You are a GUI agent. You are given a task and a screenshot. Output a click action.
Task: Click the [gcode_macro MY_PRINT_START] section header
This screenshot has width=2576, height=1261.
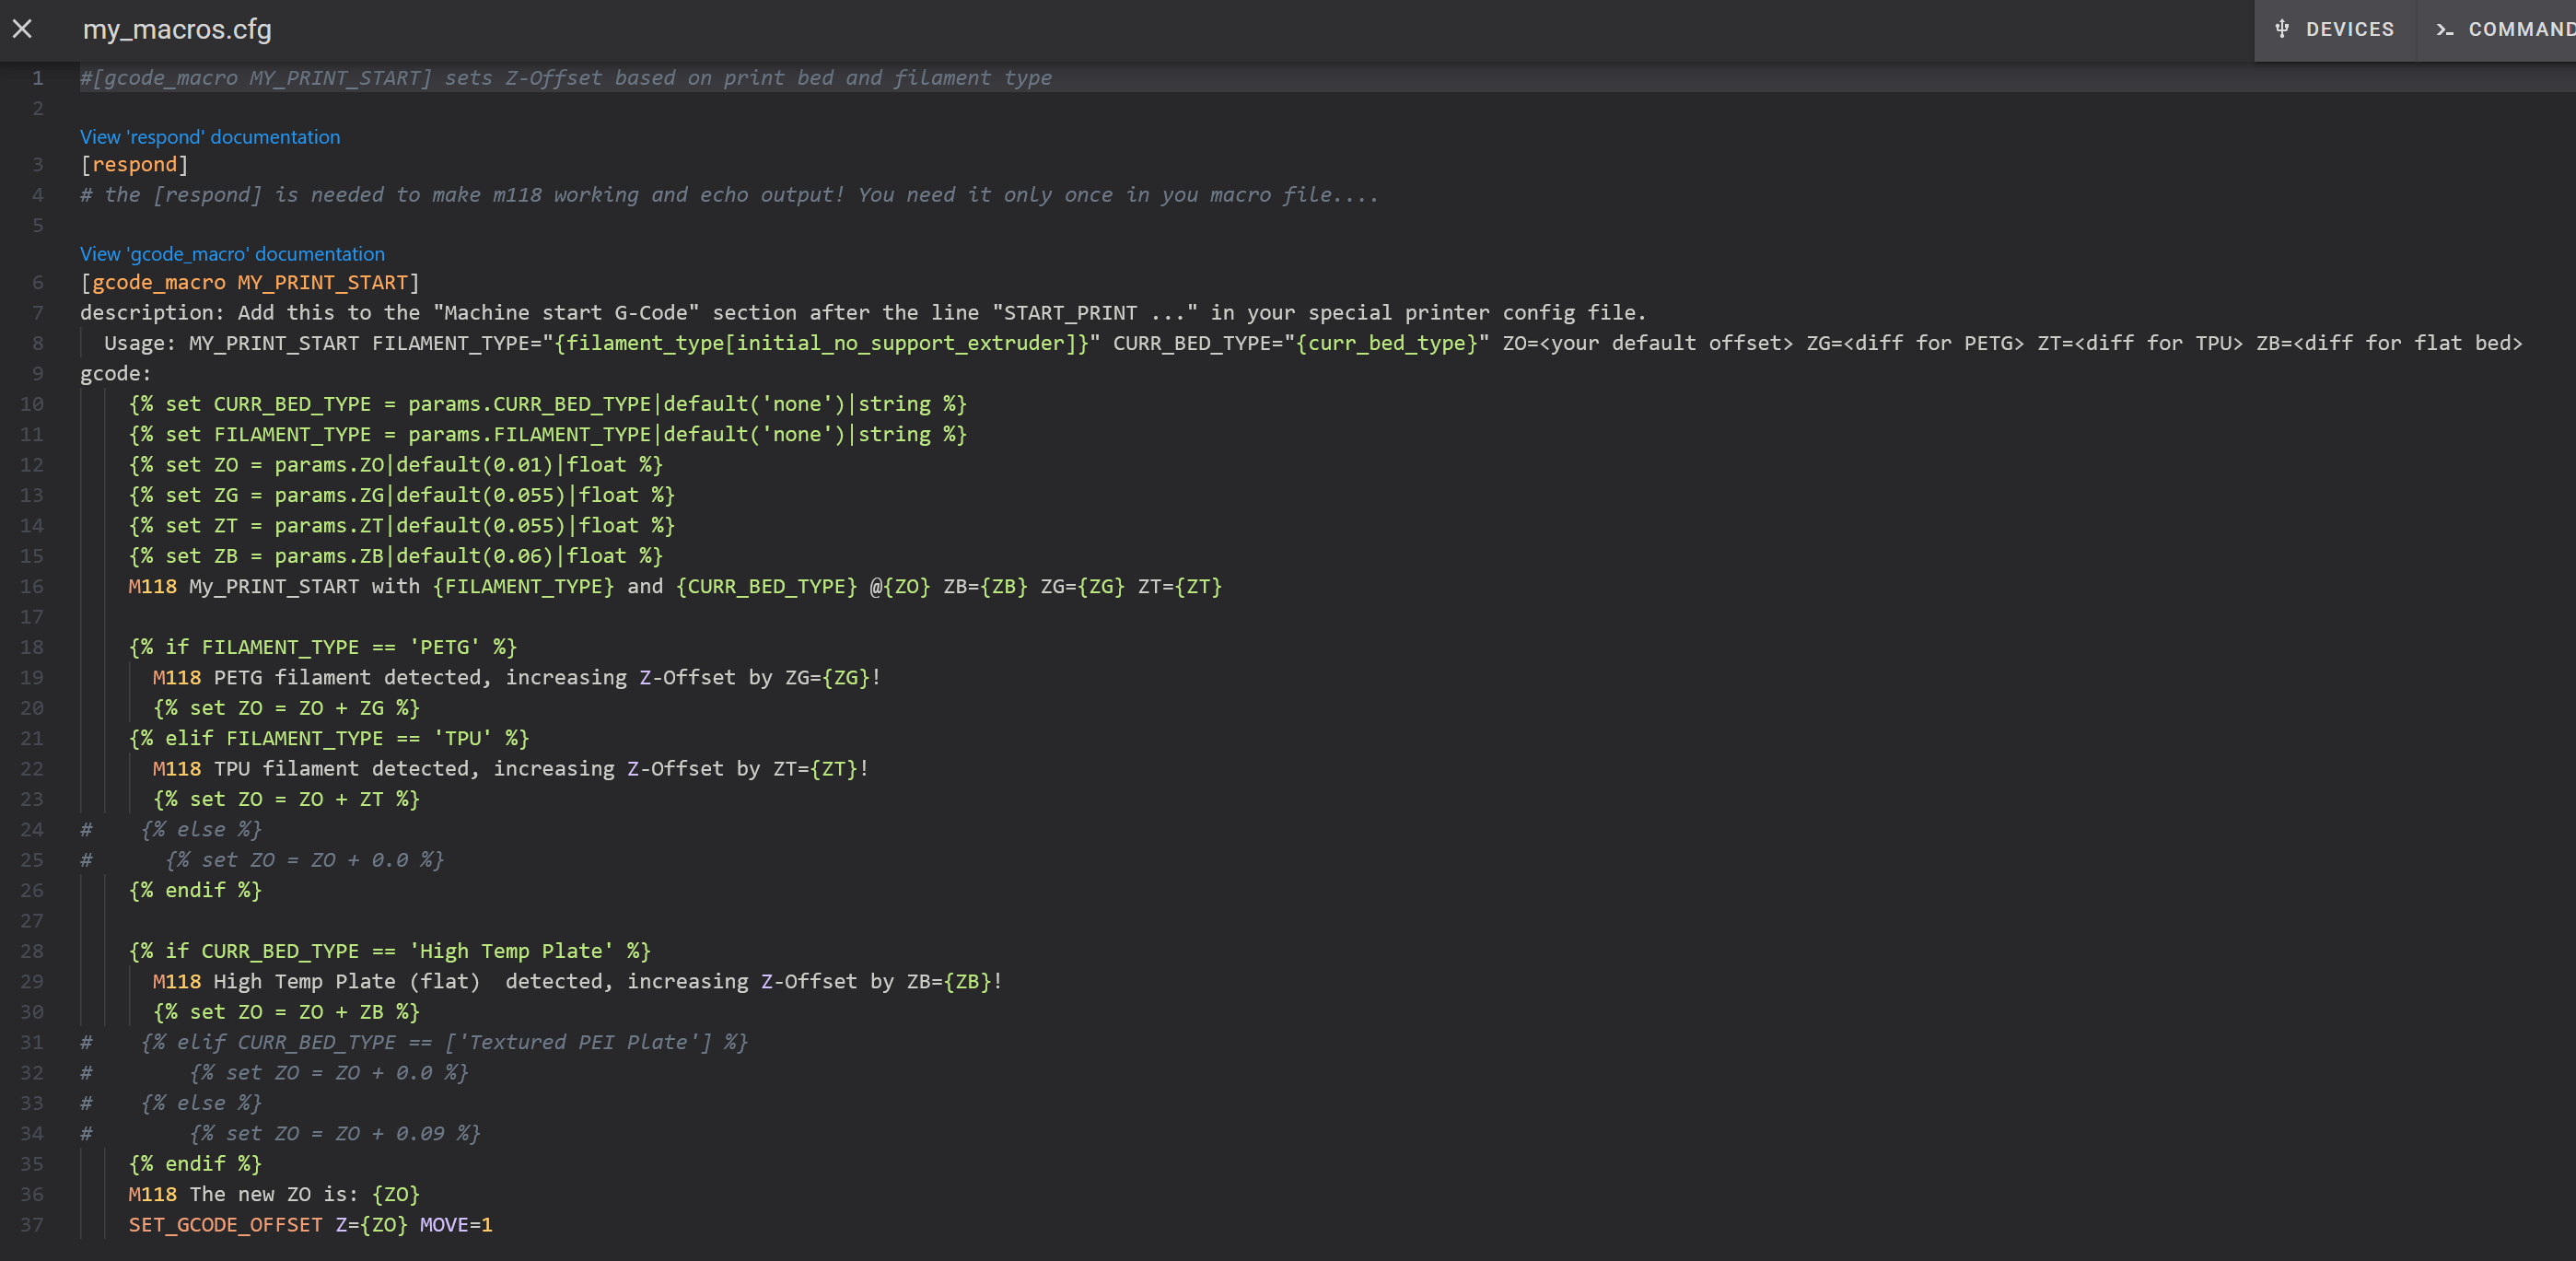[250, 283]
